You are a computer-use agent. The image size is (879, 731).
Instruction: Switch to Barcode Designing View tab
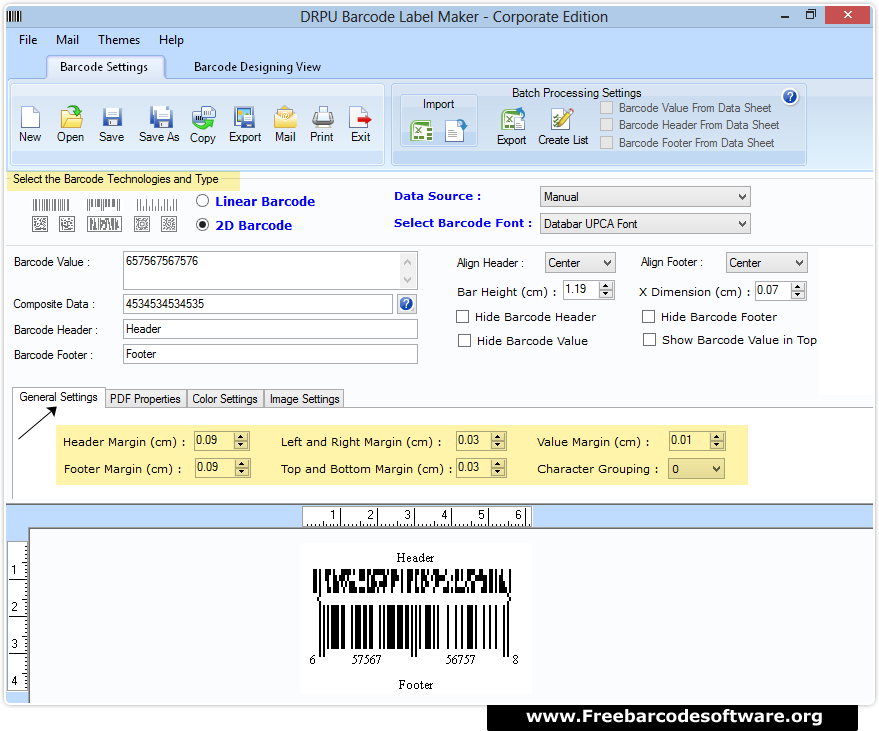[257, 67]
